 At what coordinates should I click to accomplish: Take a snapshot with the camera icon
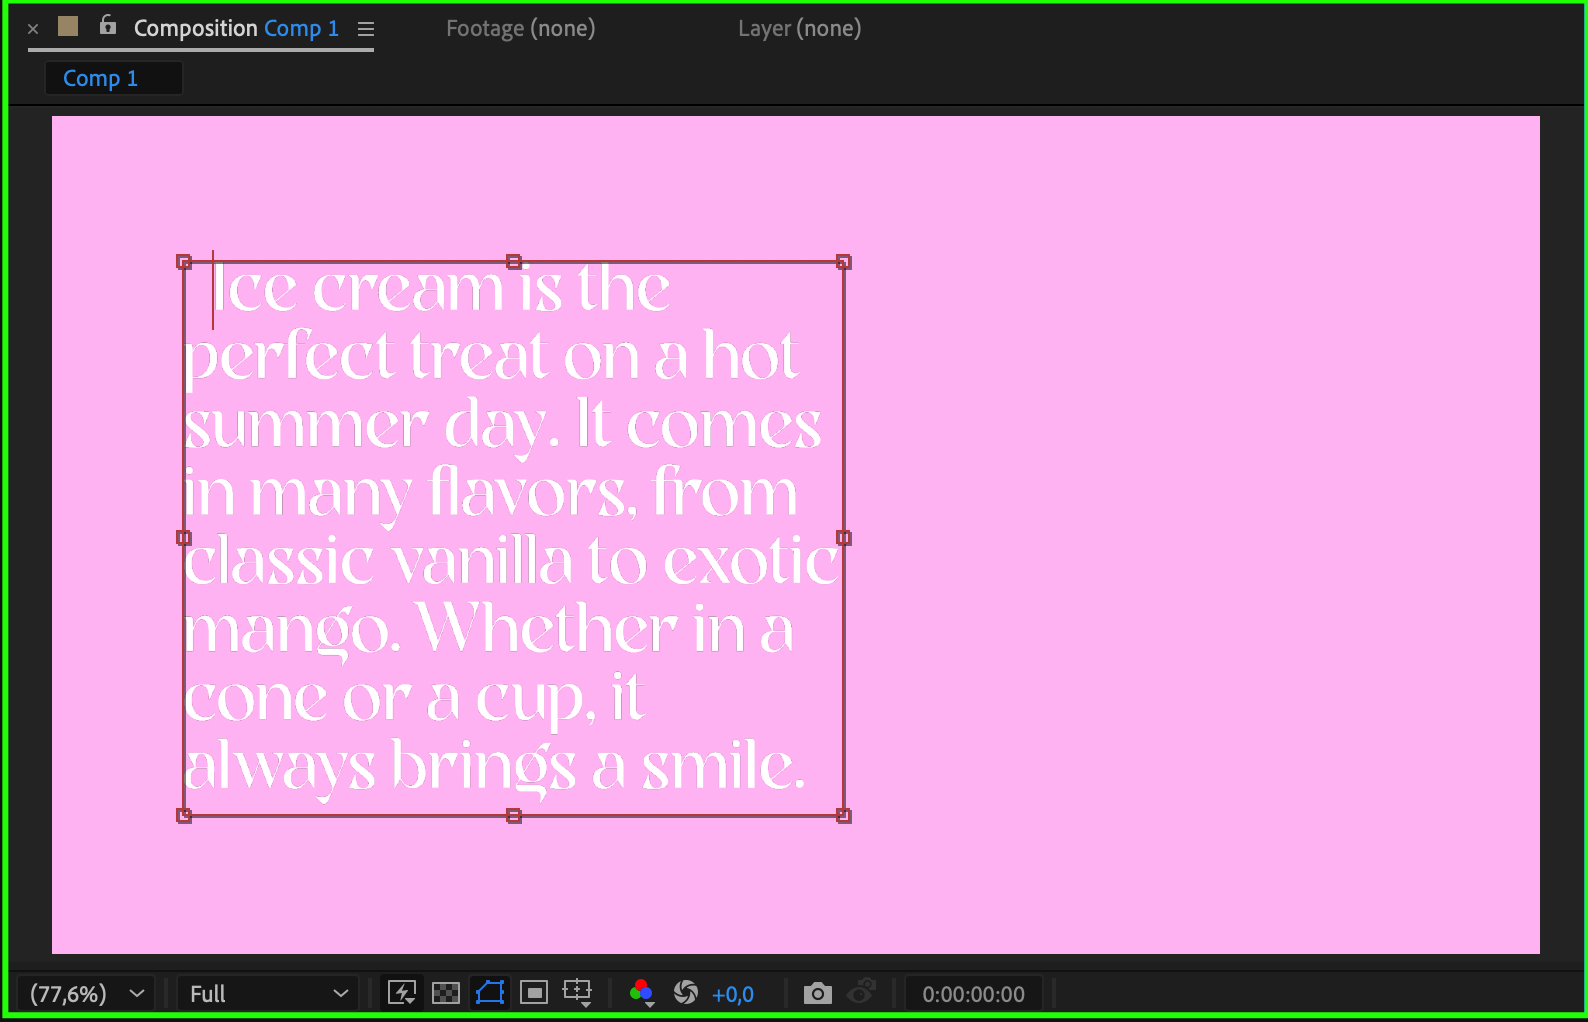(817, 993)
